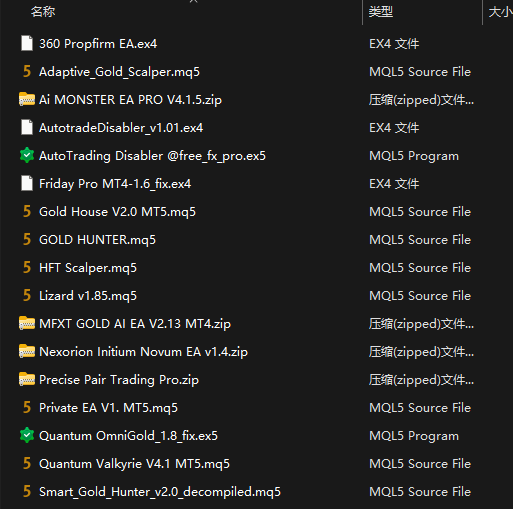Sort files by the 类型 column header
This screenshot has height=509, width=513.
[381, 12]
